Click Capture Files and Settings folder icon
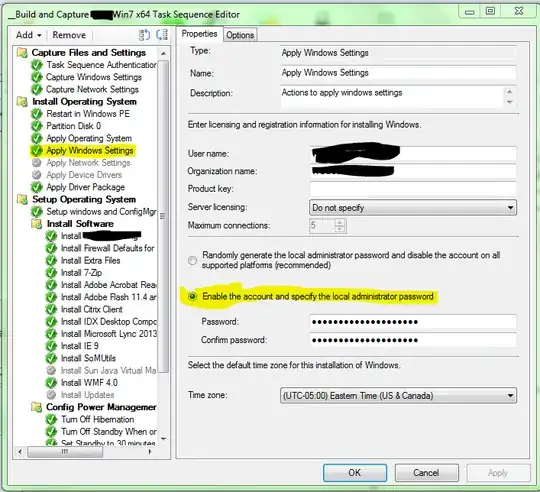Image resolution: width=540 pixels, height=492 pixels. coord(22,53)
